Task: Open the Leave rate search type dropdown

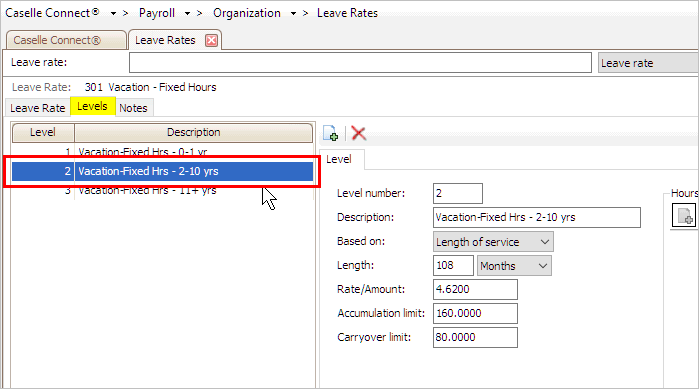Action: 648,63
